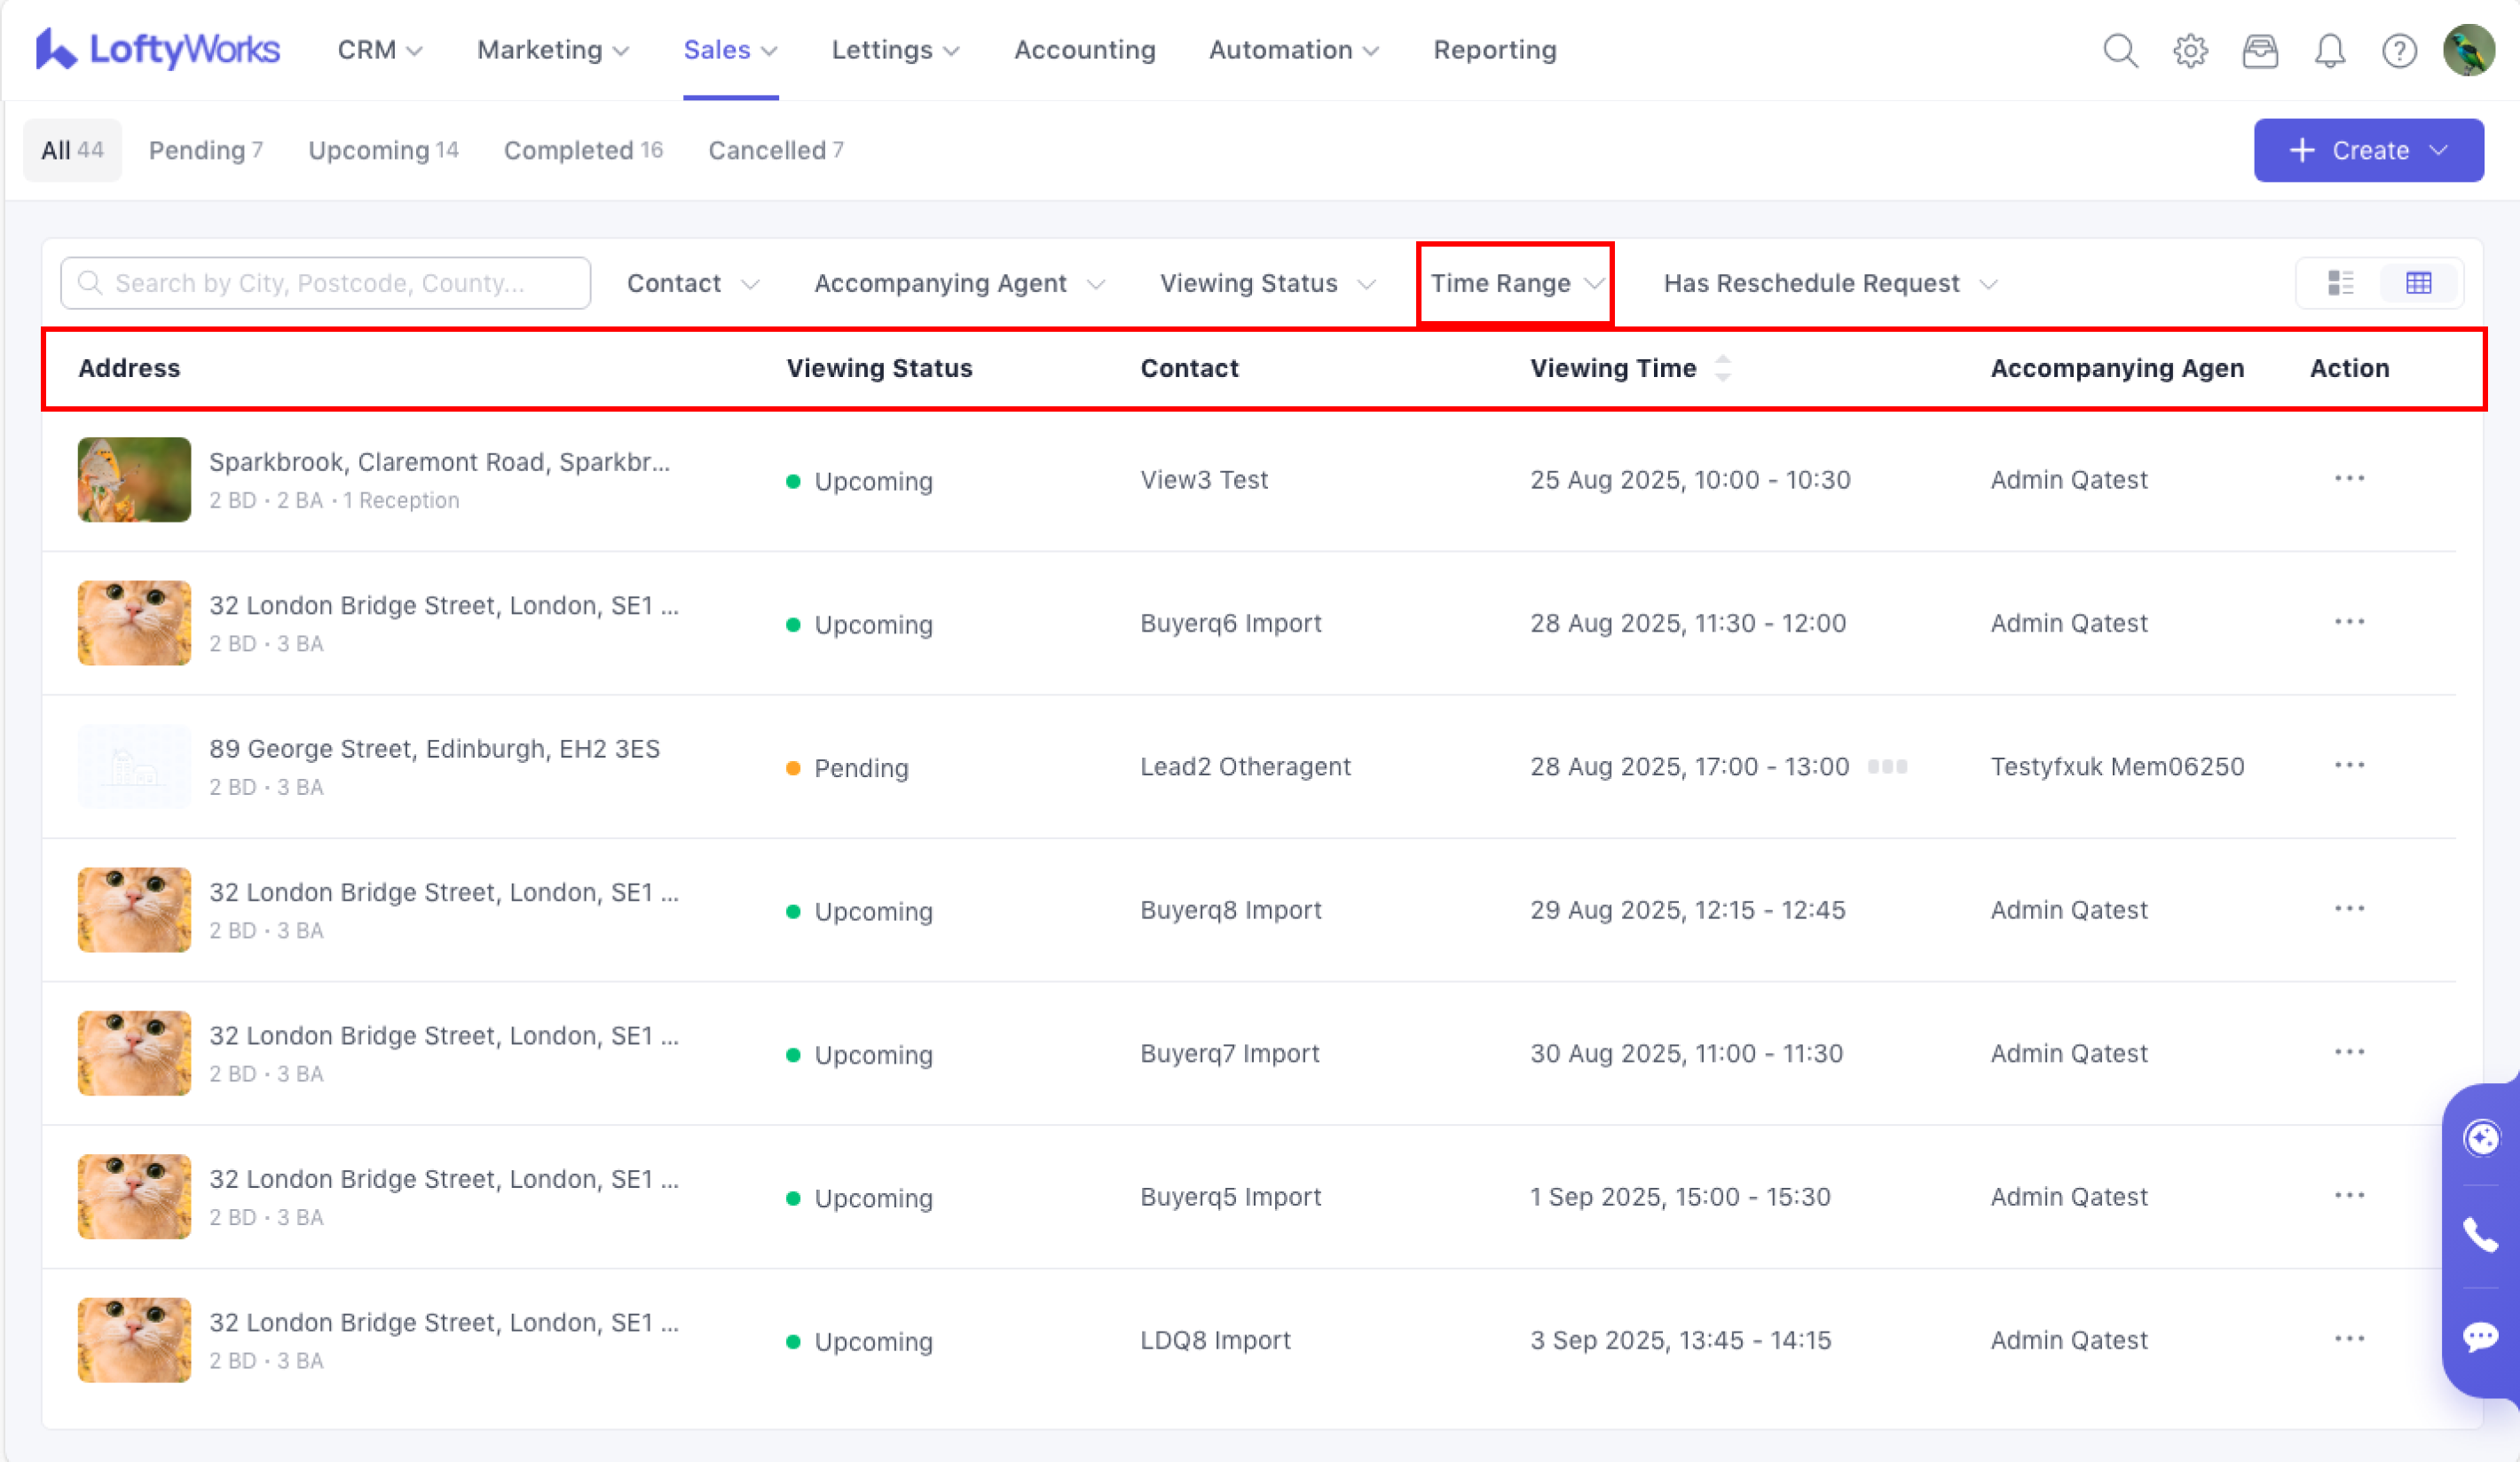The width and height of the screenshot is (2520, 1462).
Task: Open actions menu for View3 Test row
Action: [2349, 479]
